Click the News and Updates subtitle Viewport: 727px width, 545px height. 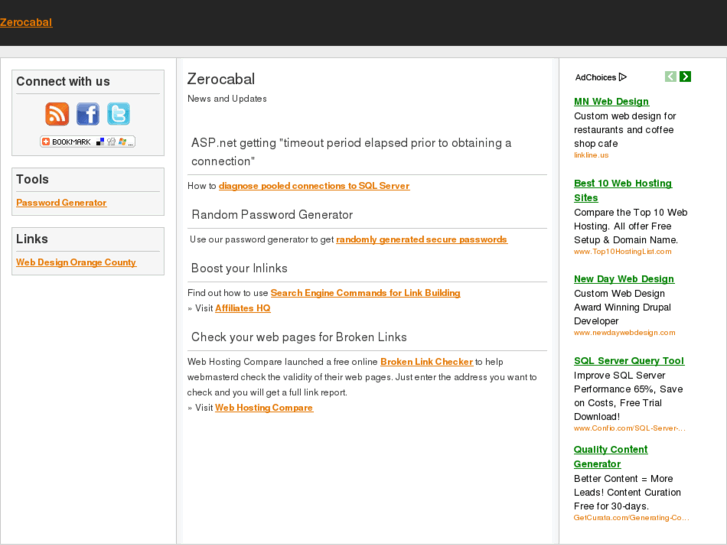tap(227, 99)
